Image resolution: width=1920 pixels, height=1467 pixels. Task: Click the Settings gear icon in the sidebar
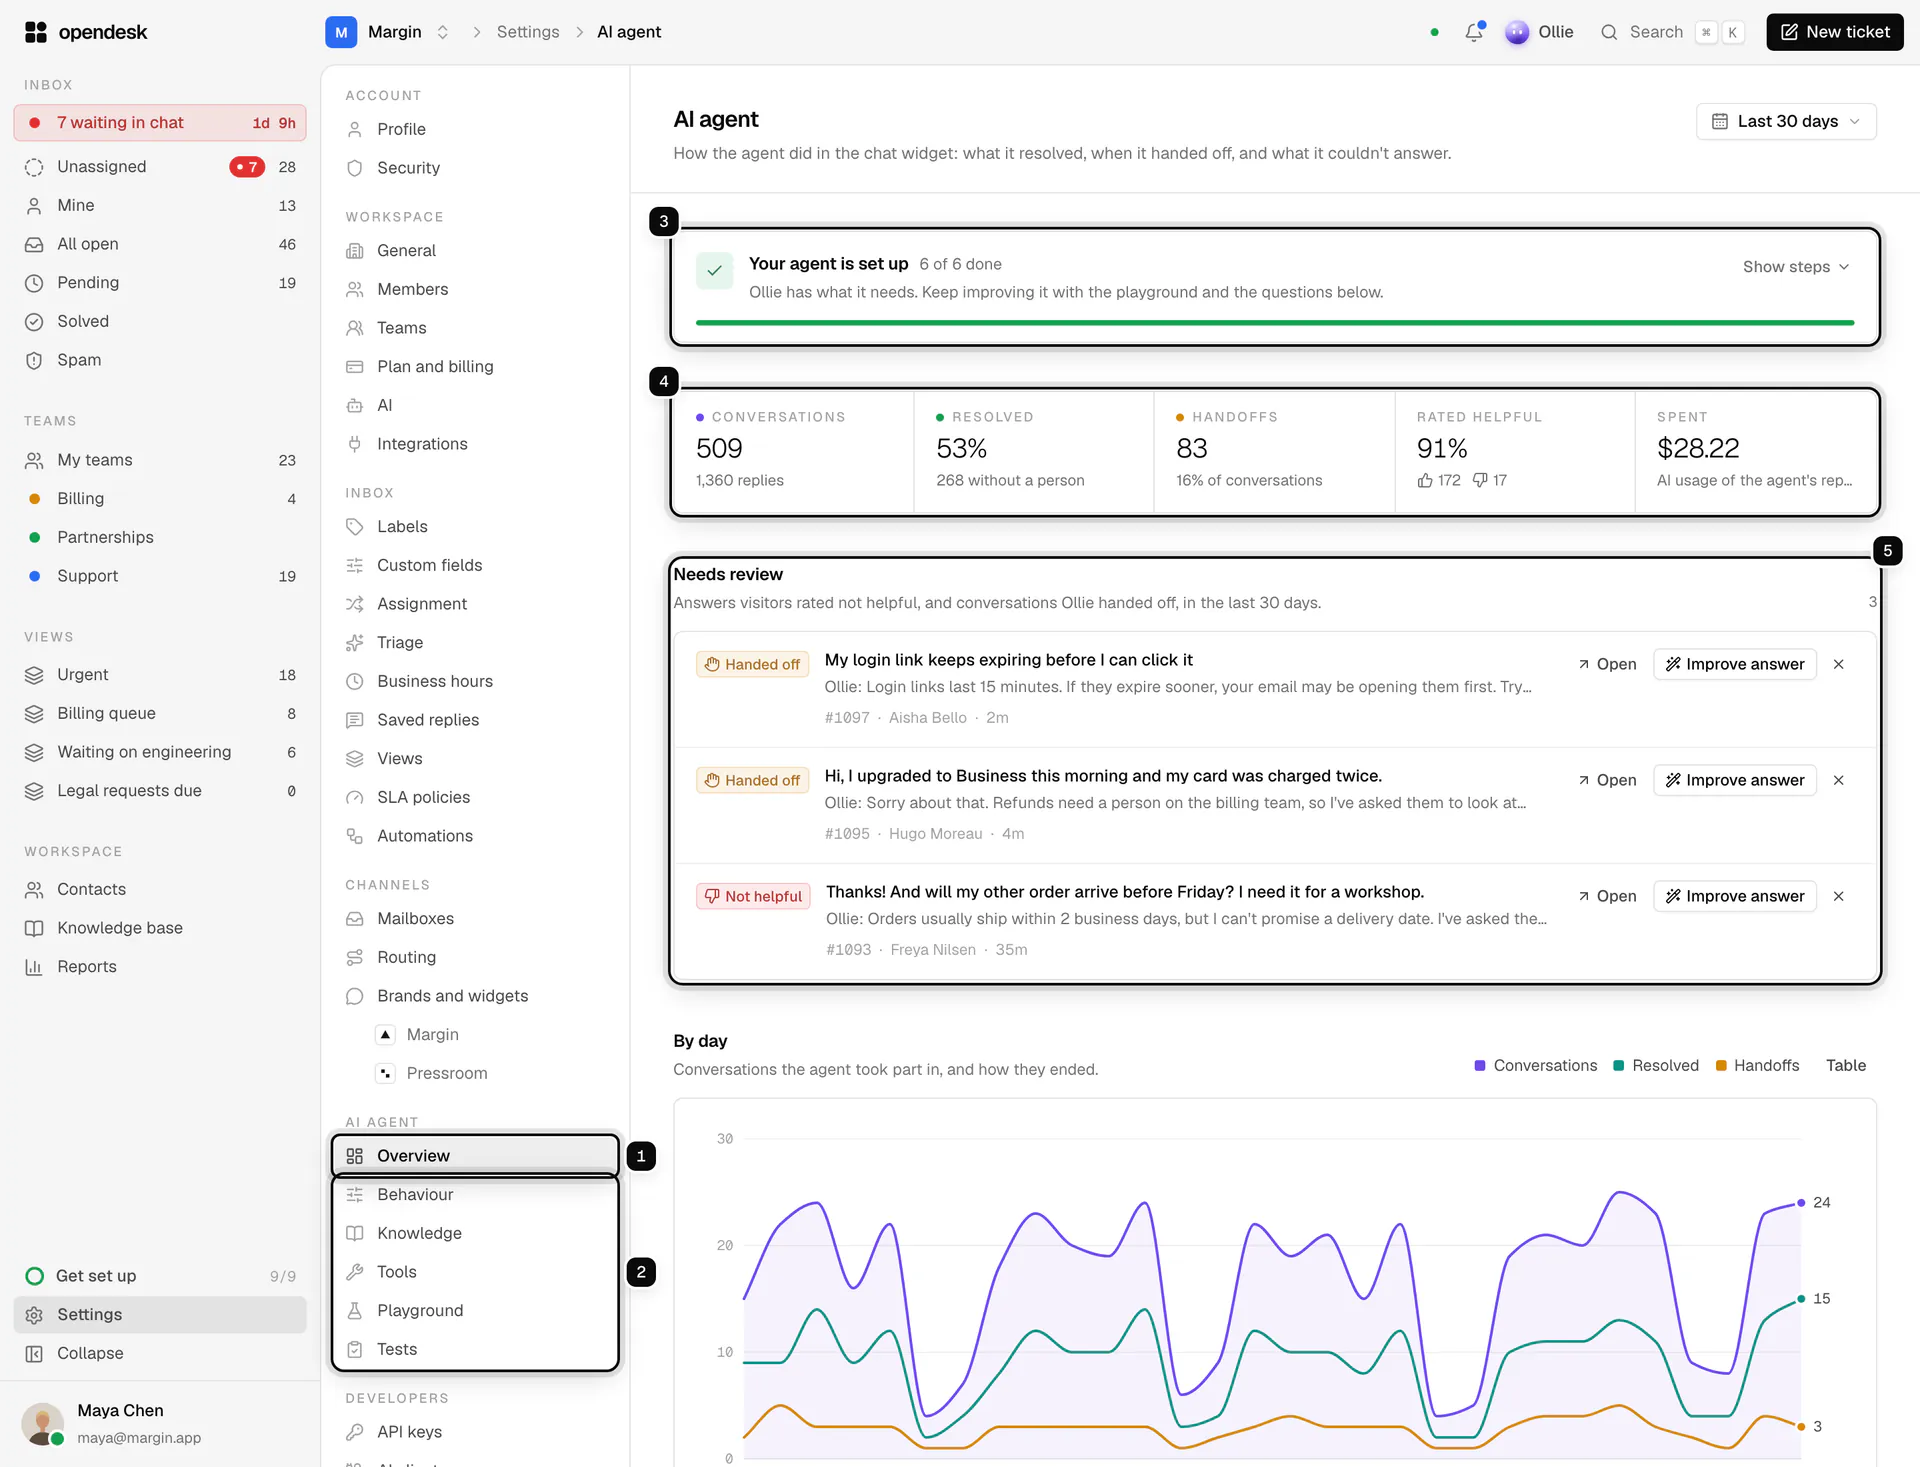pos(34,1315)
